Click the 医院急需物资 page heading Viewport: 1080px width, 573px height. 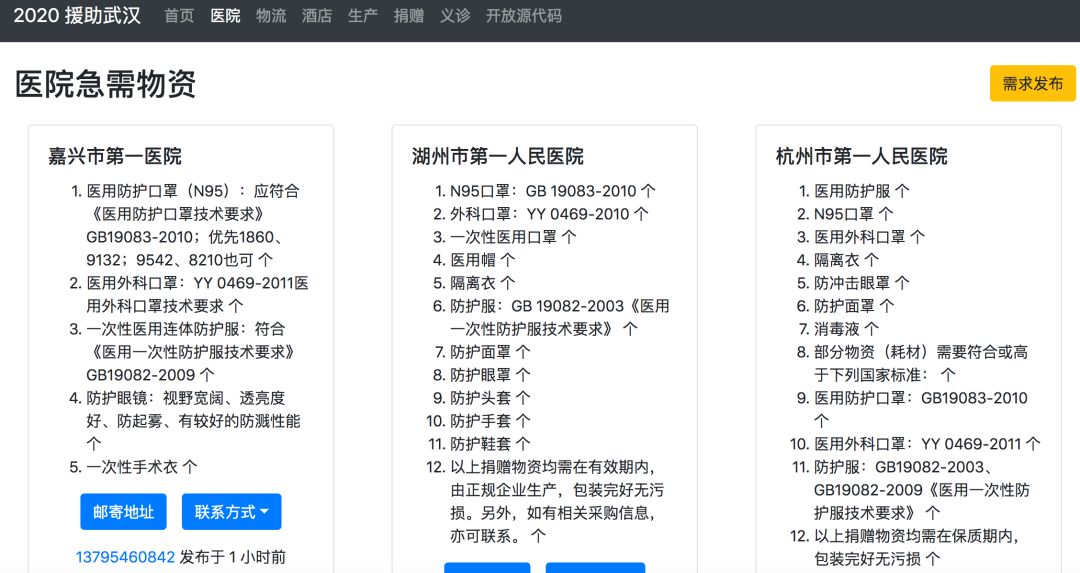click(x=105, y=84)
